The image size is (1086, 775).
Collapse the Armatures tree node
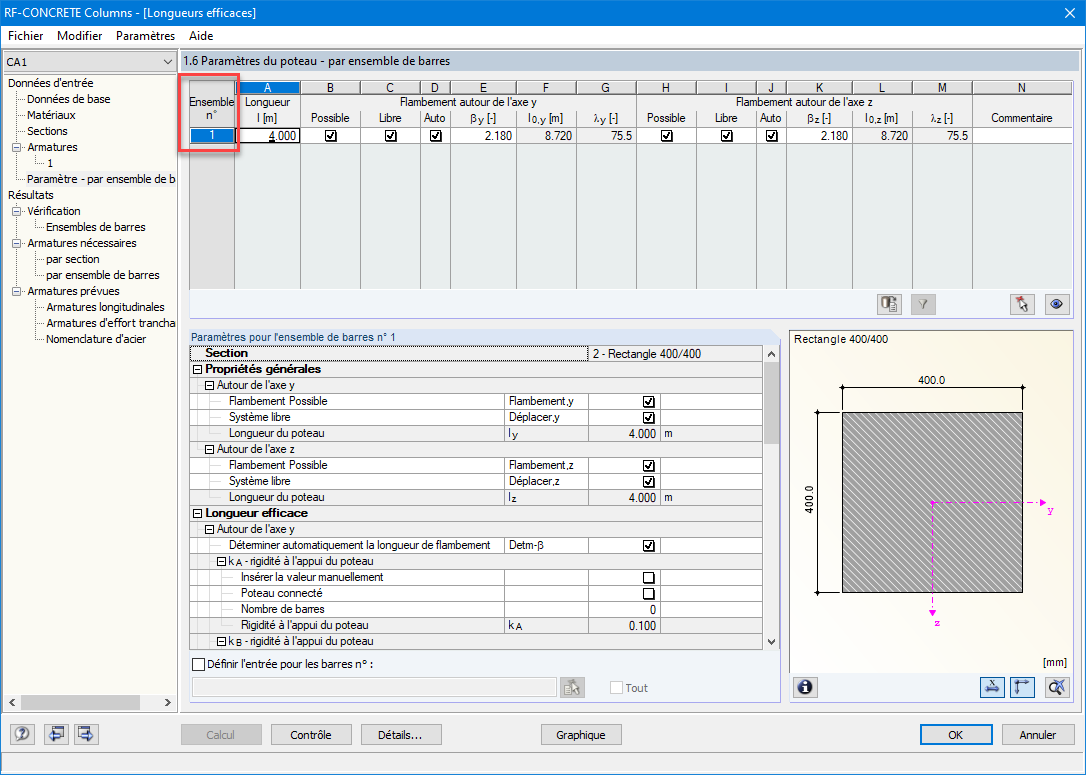(x=17, y=148)
